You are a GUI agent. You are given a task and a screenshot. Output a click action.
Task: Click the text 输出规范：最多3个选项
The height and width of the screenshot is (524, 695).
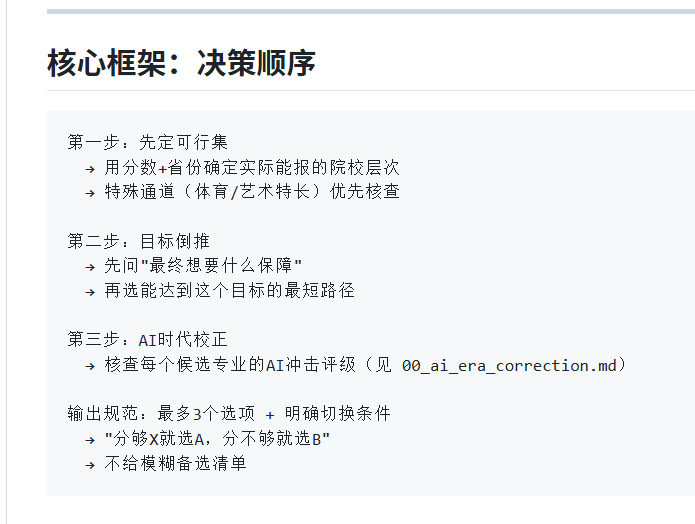click(x=160, y=414)
